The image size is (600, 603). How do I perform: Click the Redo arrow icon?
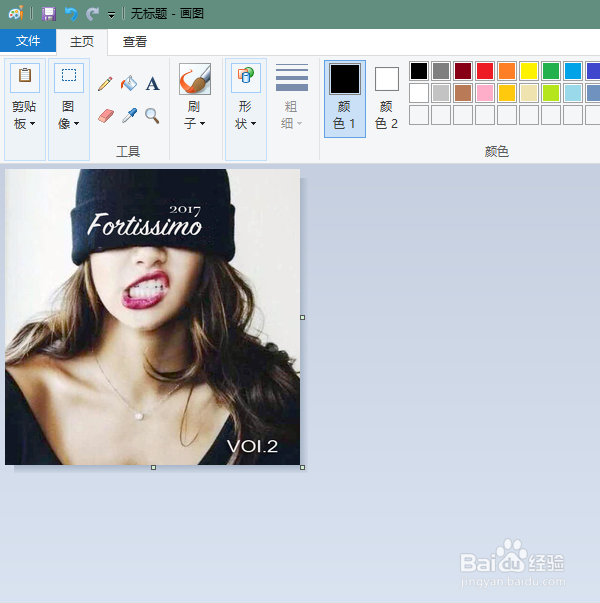[x=92, y=14]
